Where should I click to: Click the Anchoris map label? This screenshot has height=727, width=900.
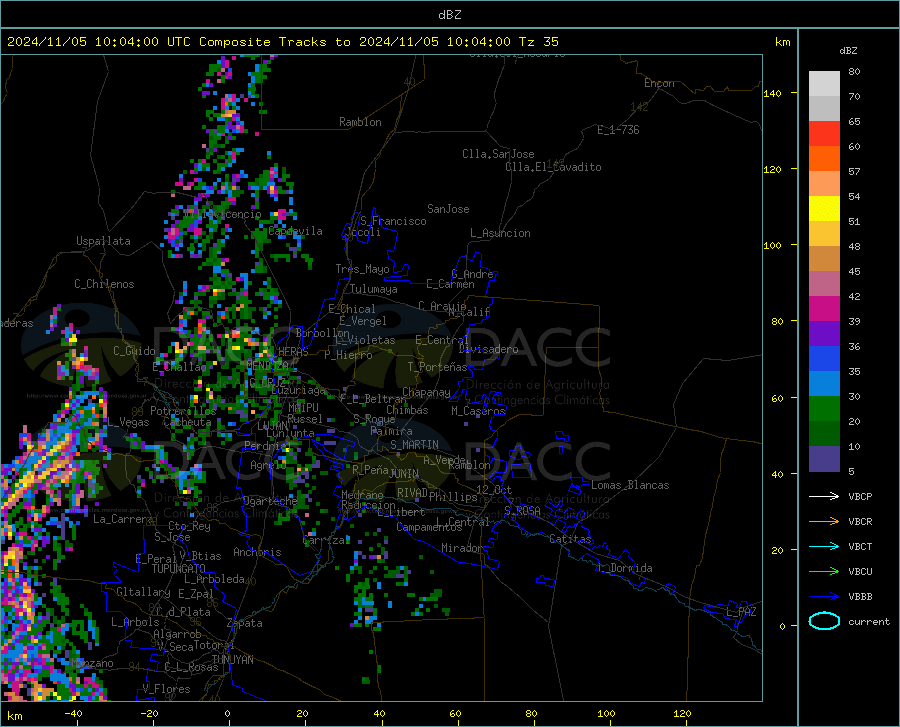pos(257,553)
